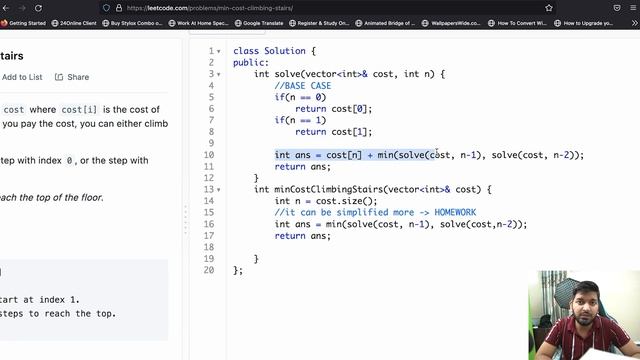Click the //BASE CASE comment
This screenshot has width=640, height=360.
pos(303,86)
